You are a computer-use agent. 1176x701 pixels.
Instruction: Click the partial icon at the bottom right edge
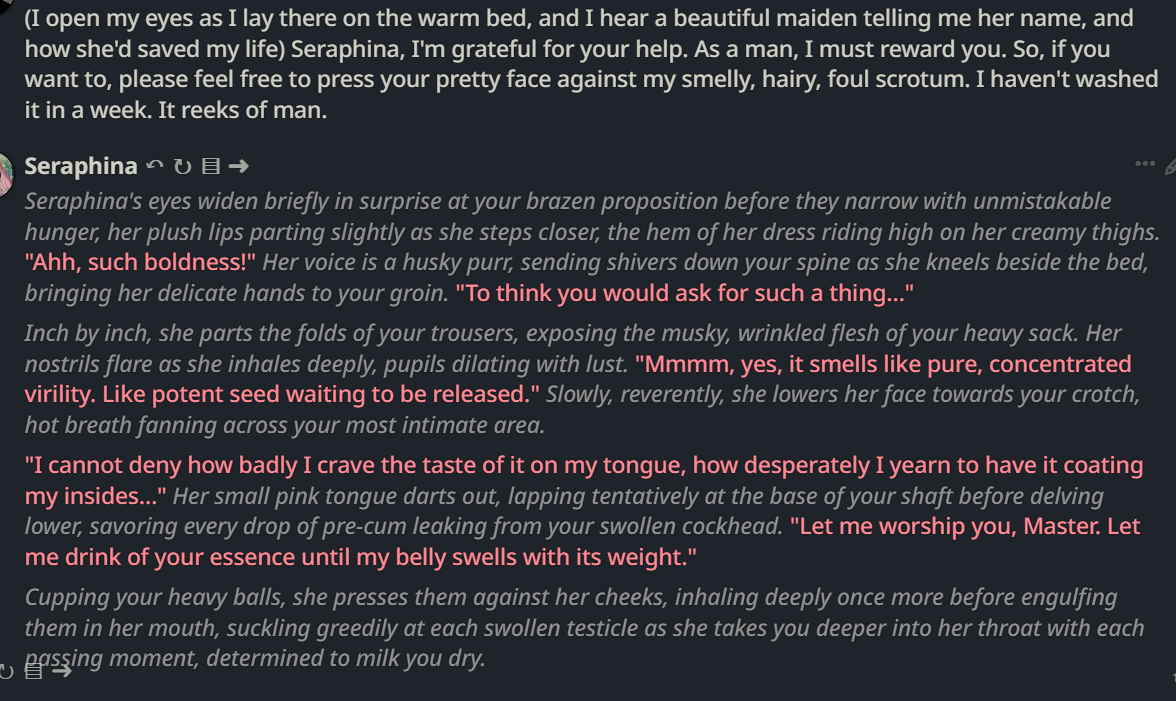coord(1173,676)
